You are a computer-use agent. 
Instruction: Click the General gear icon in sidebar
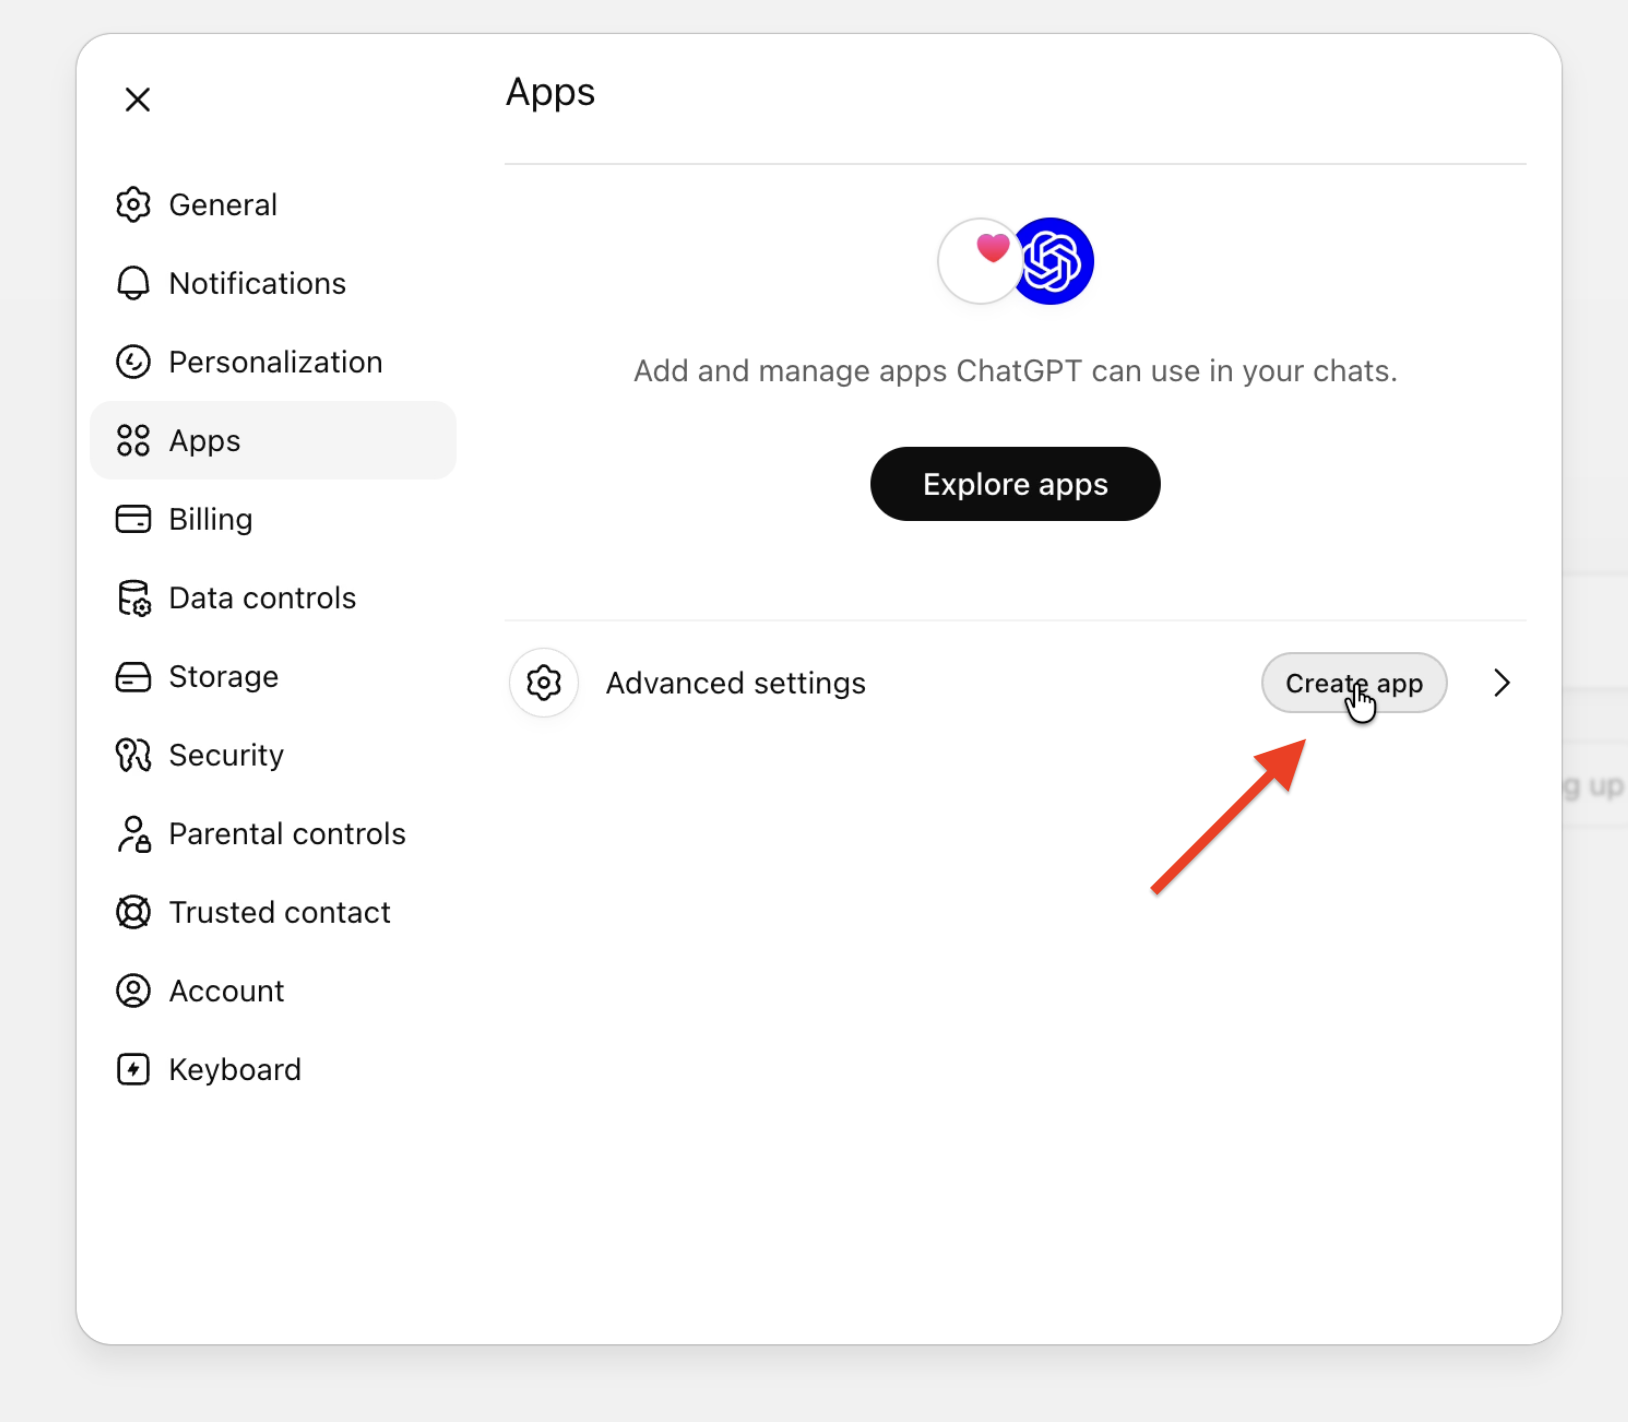coord(133,204)
